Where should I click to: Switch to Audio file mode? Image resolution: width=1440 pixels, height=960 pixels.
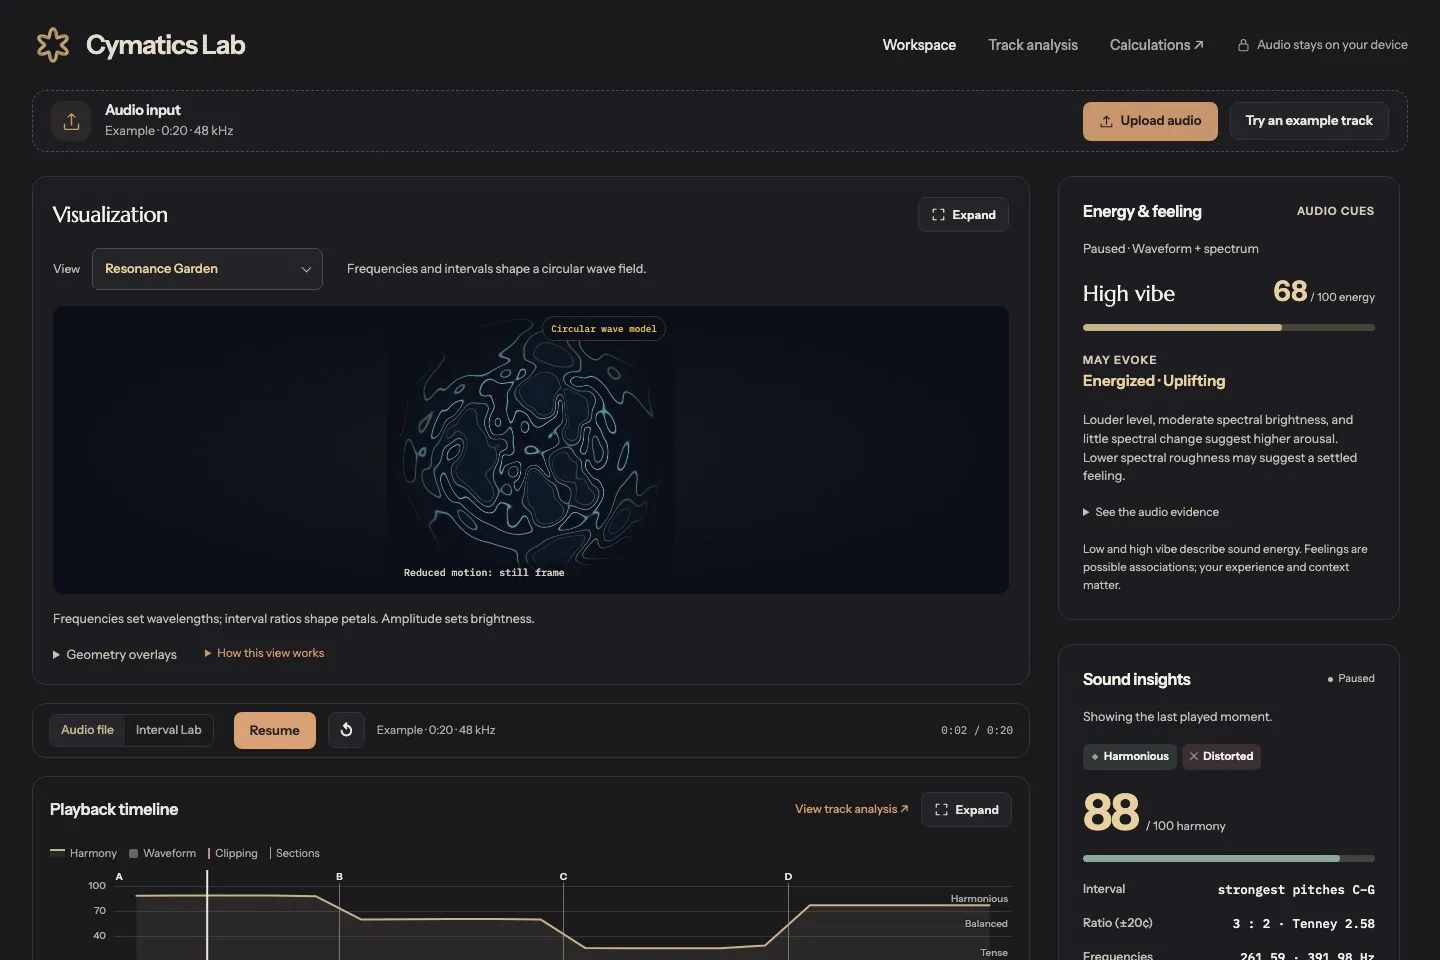pos(87,730)
